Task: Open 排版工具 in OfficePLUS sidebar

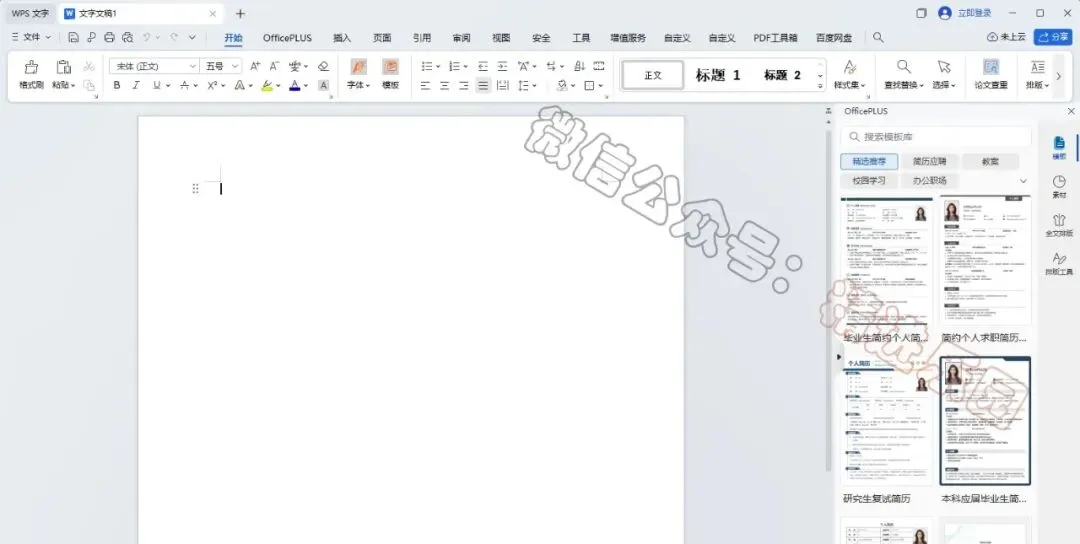Action: tap(1059, 263)
